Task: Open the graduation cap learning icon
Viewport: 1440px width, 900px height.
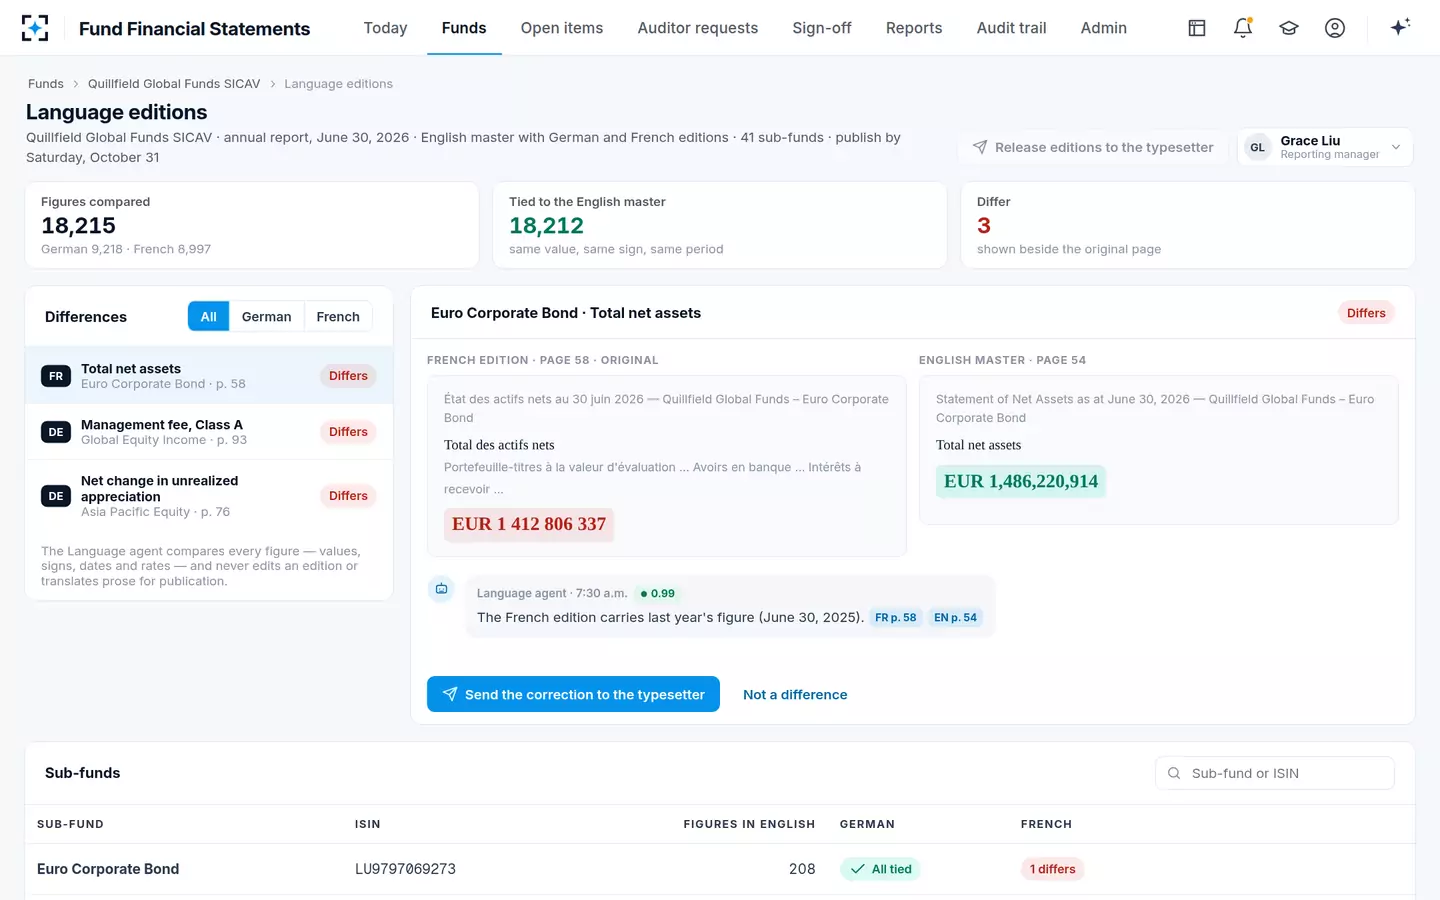Action: 1289,28
